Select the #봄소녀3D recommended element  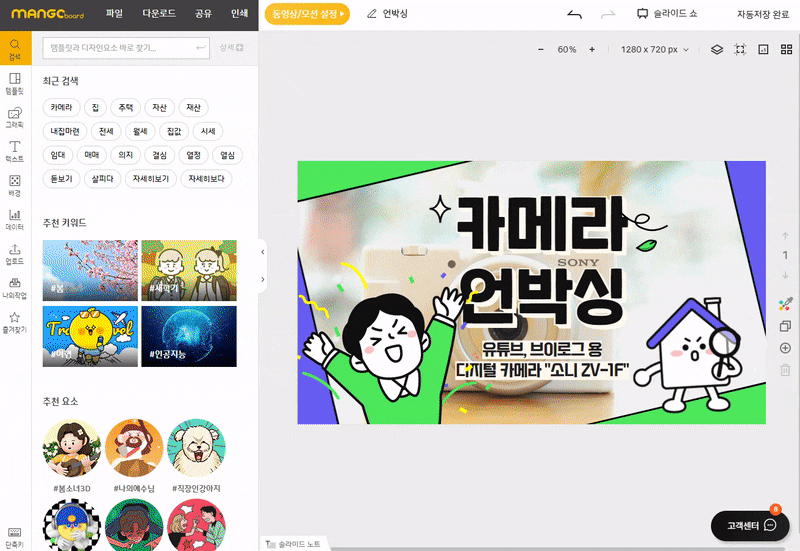71,449
